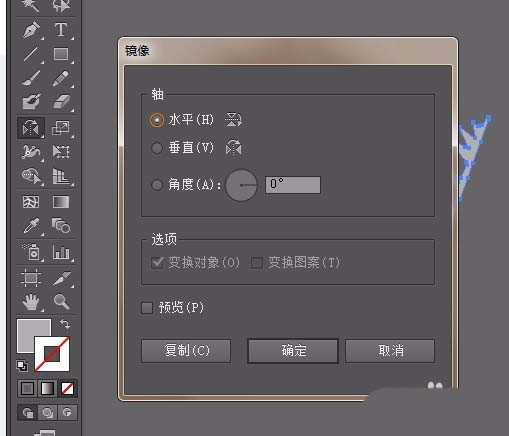Select the Perspective Grid tool
This screenshot has width=509, height=436.
[x=61, y=176]
